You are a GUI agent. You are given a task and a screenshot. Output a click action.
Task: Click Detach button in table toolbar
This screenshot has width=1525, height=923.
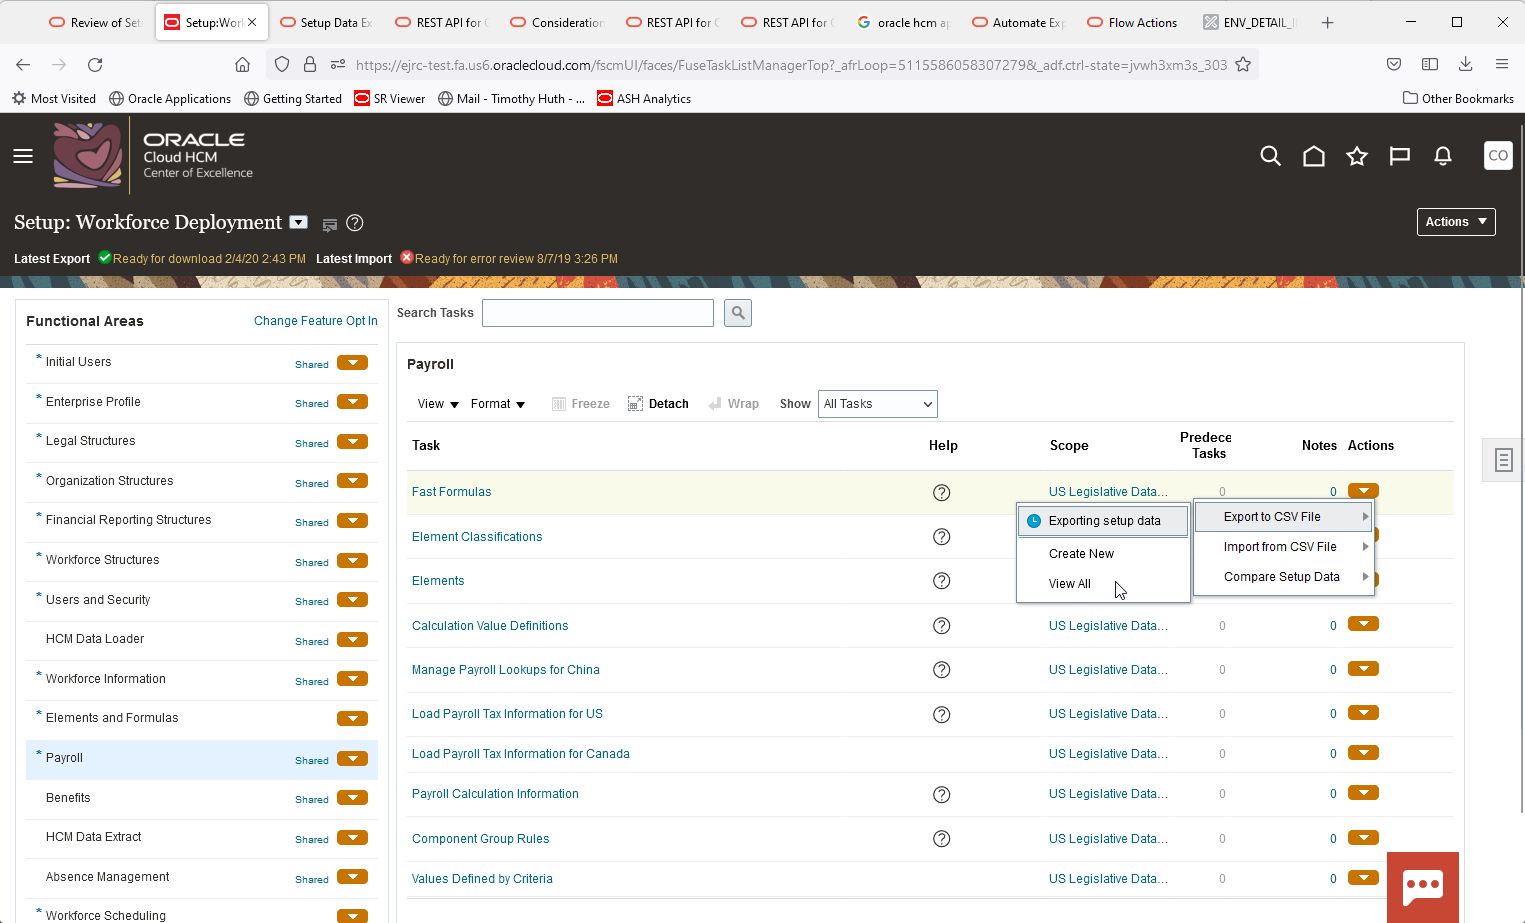coord(658,404)
